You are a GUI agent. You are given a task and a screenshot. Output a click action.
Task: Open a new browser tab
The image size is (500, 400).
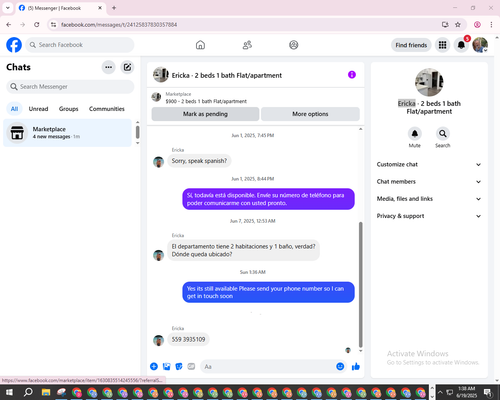click(114, 8)
